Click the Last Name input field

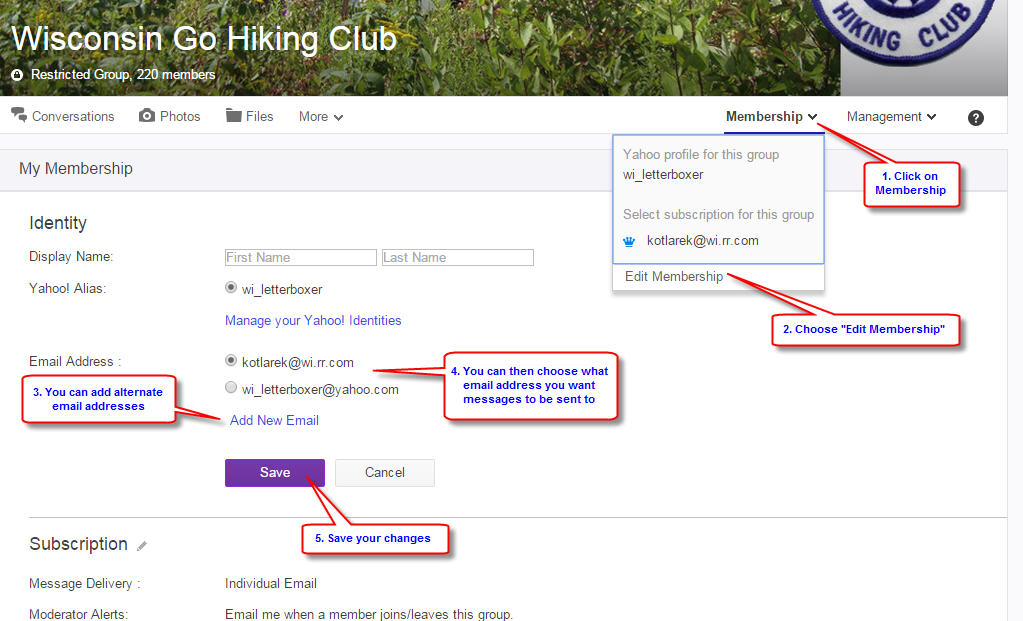coord(458,258)
